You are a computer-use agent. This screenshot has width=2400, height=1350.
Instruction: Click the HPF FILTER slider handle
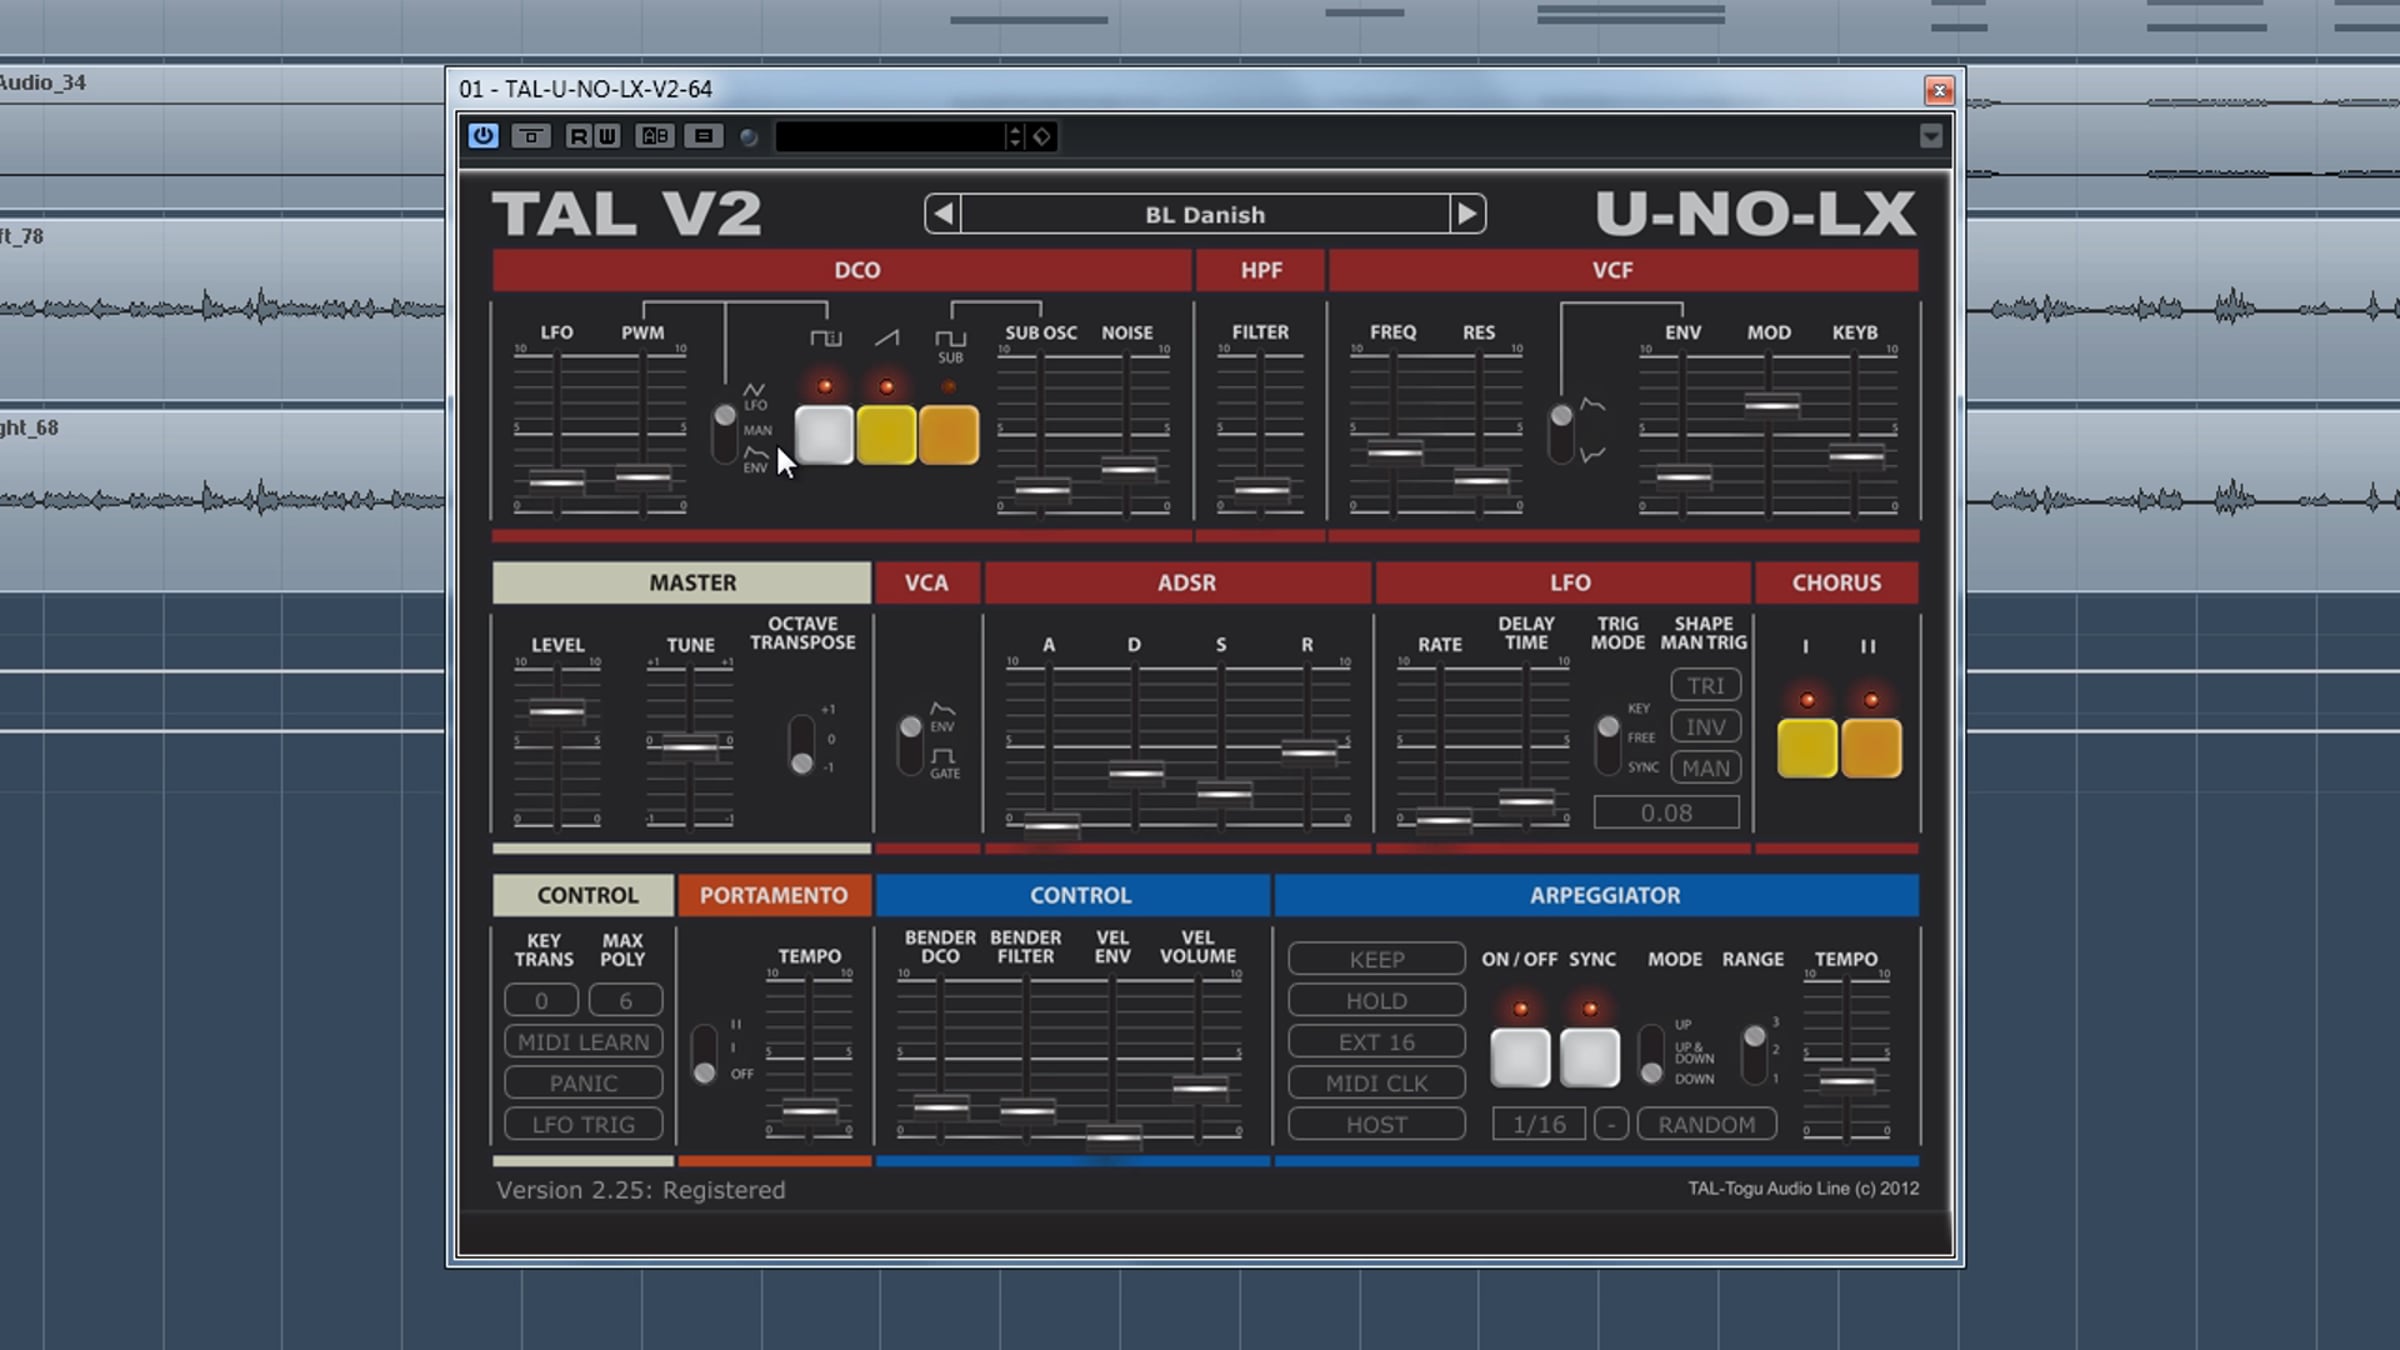[x=1261, y=490]
